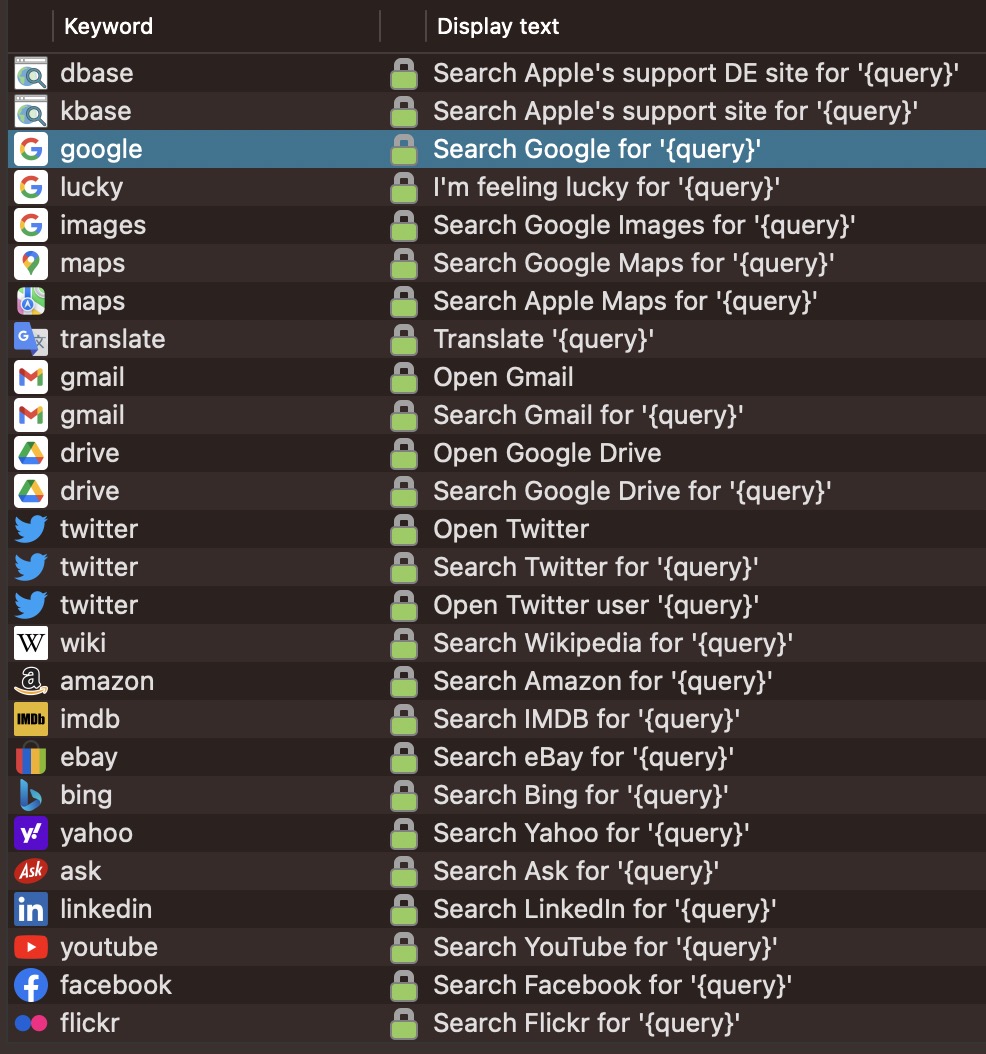Click the Ask logo icon
Screen dimensions: 986x1054
[31, 870]
